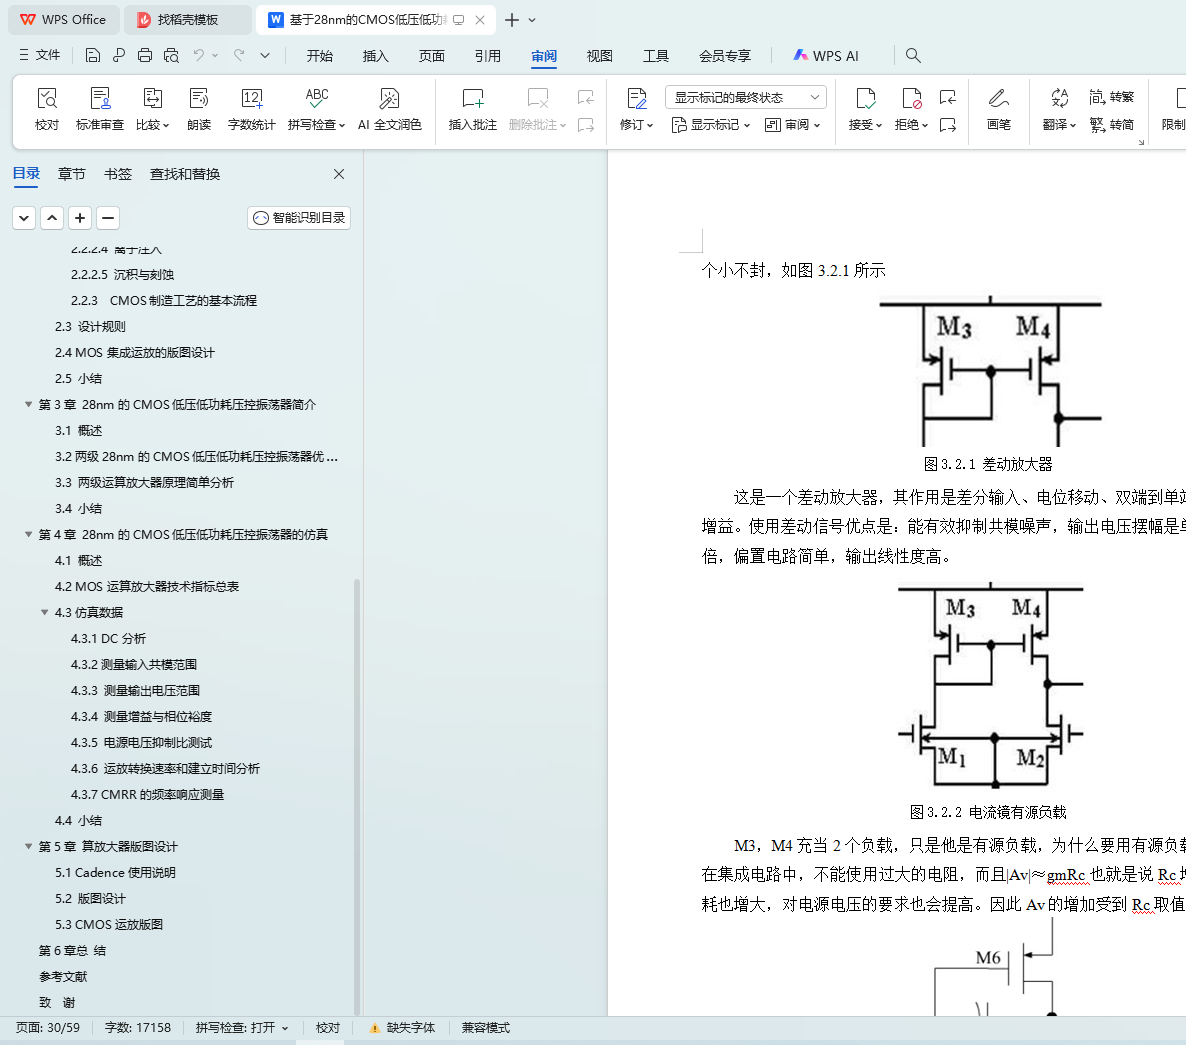Accept change with 接受 button
Image resolution: width=1186 pixels, height=1045 pixels.
[x=865, y=109]
